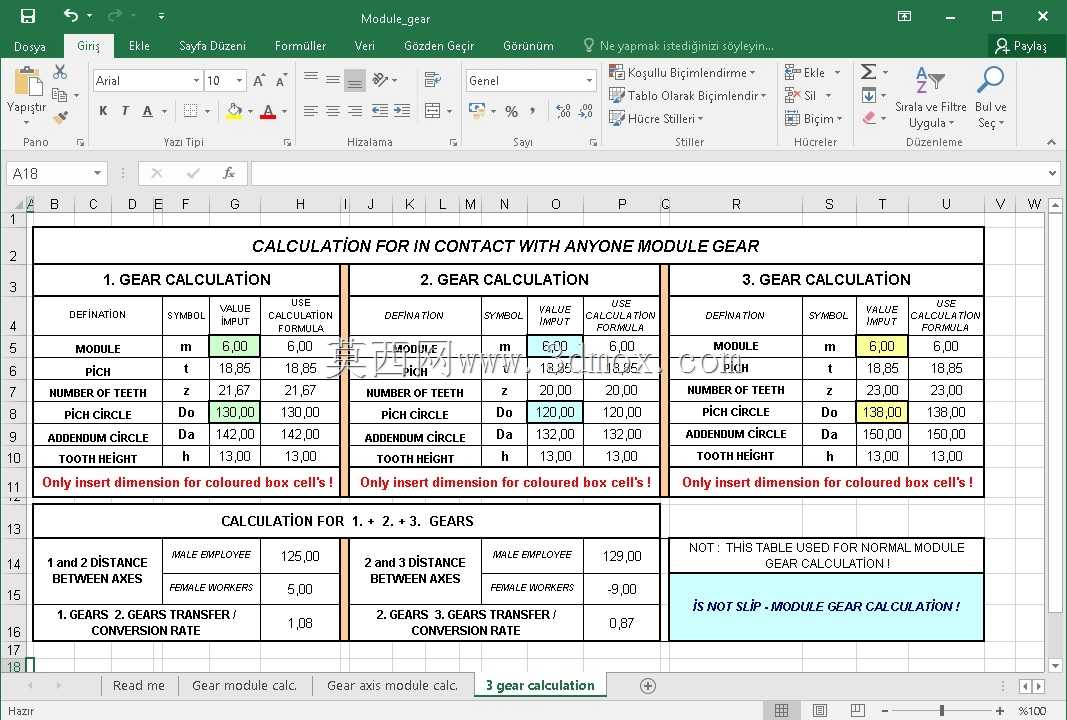Toggle underline A formatting
The height and width of the screenshot is (720, 1067).
point(147,110)
